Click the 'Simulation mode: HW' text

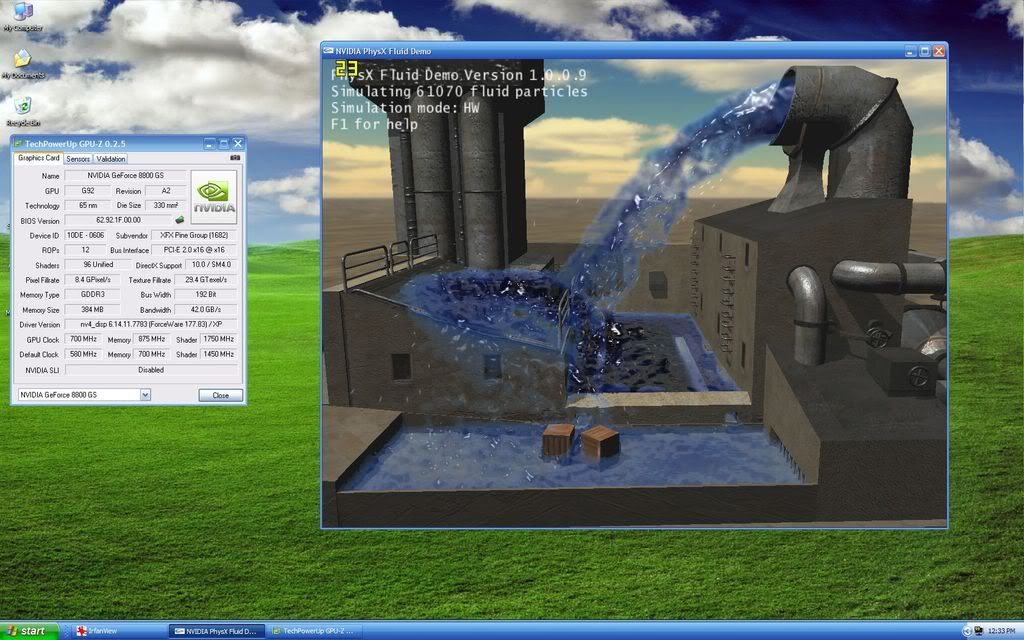(x=405, y=108)
